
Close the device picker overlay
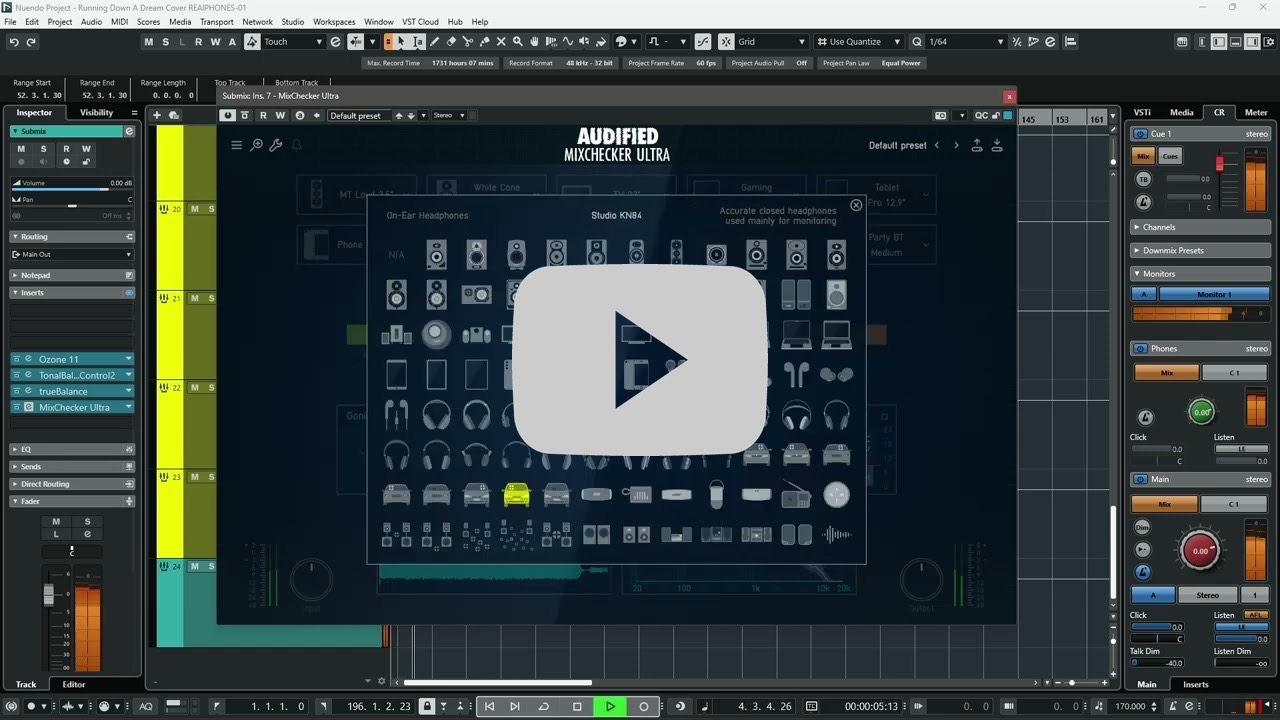point(856,205)
